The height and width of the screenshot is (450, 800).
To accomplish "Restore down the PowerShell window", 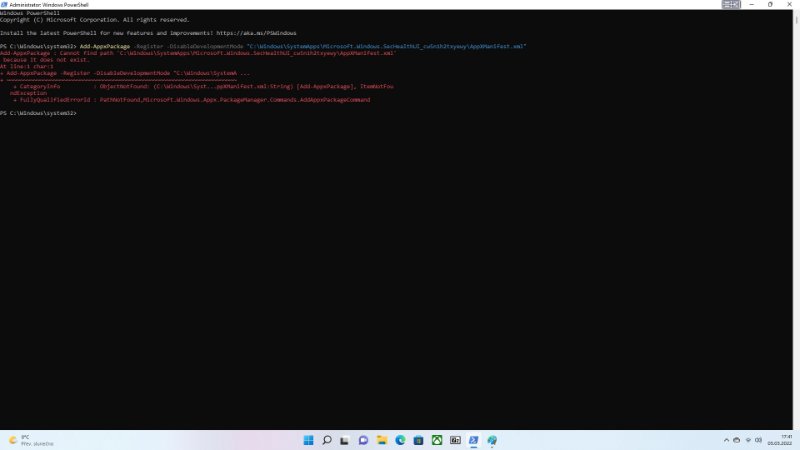I will tap(770, 5).
